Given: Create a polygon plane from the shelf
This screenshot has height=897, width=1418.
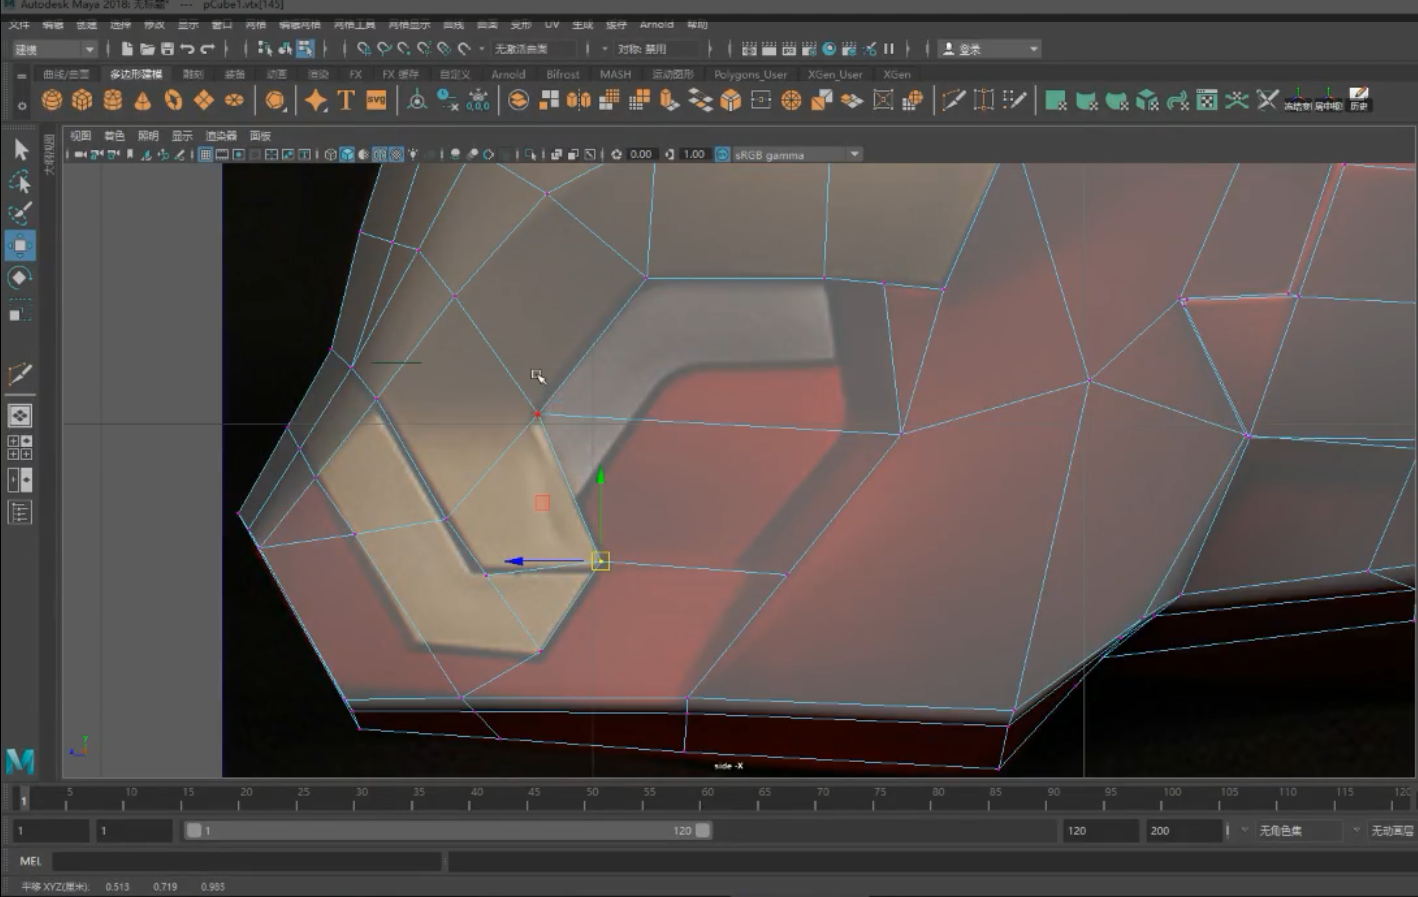Looking at the screenshot, I should tap(203, 100).
